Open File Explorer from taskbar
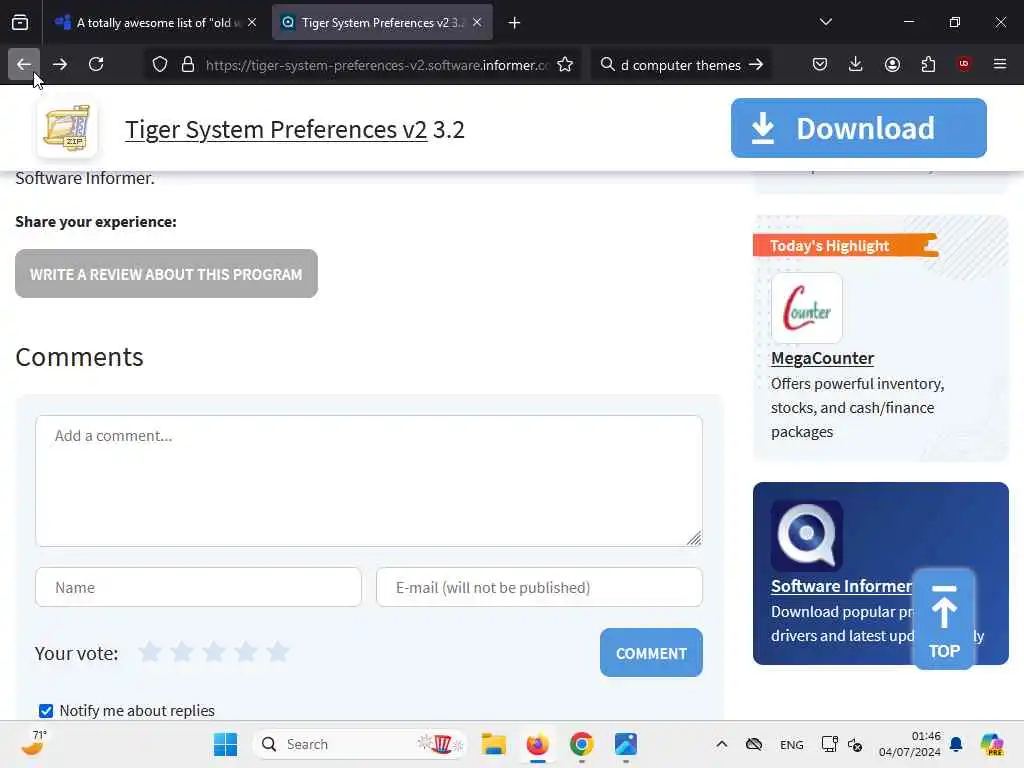The width and height of the screenshot is (1024, 768). pos(494,744)
